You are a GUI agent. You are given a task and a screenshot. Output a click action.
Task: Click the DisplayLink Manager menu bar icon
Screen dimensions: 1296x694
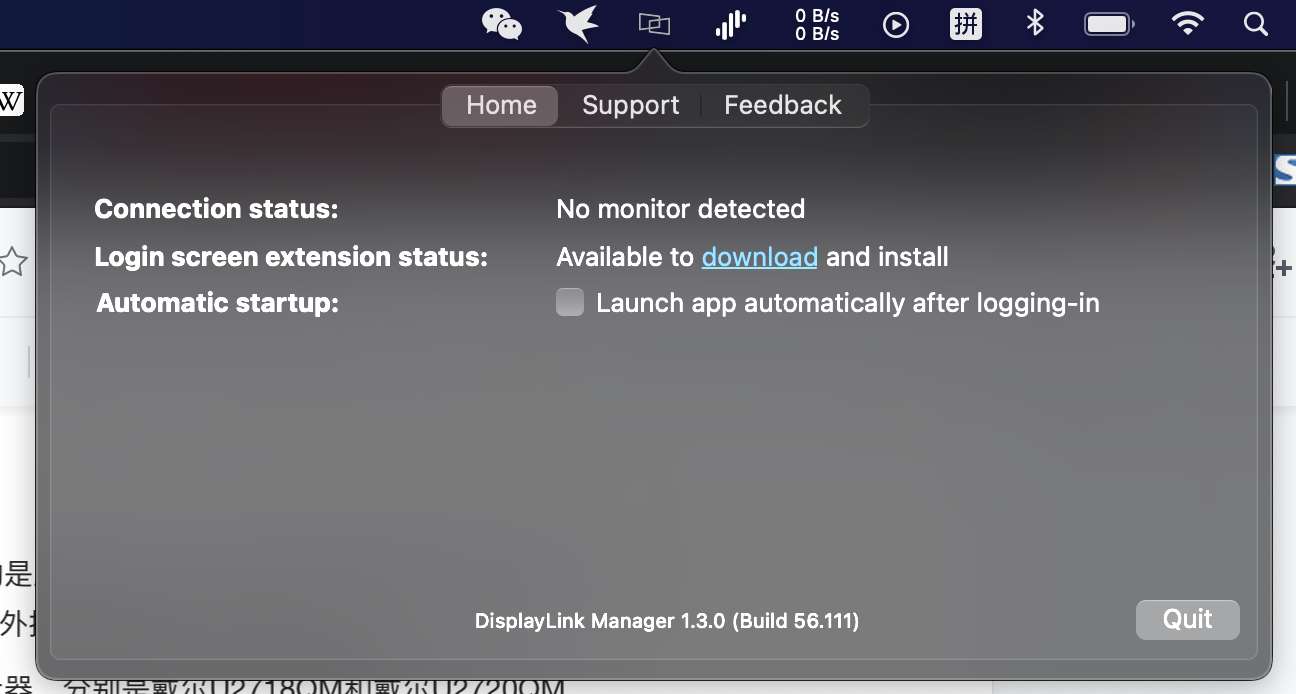pyautogui.click(x=654, y=24)
